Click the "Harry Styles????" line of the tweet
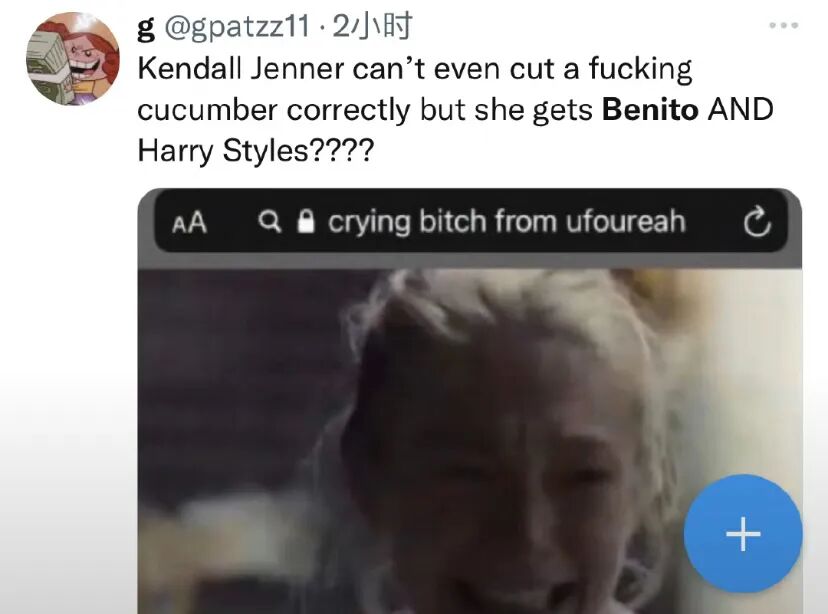 coord(256,150)
